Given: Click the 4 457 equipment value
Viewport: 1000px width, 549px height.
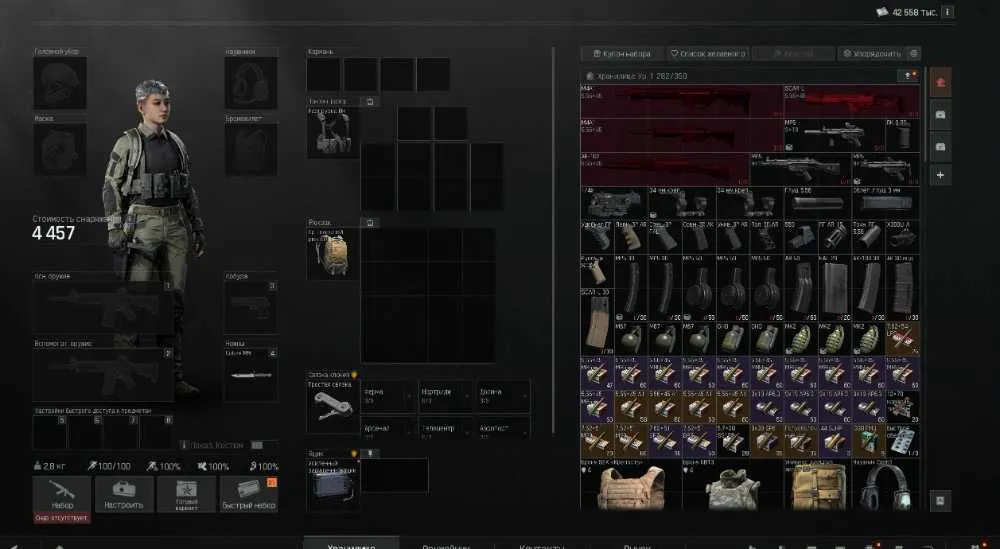Looking at the screenshot, I should click(x=54, y=233).
